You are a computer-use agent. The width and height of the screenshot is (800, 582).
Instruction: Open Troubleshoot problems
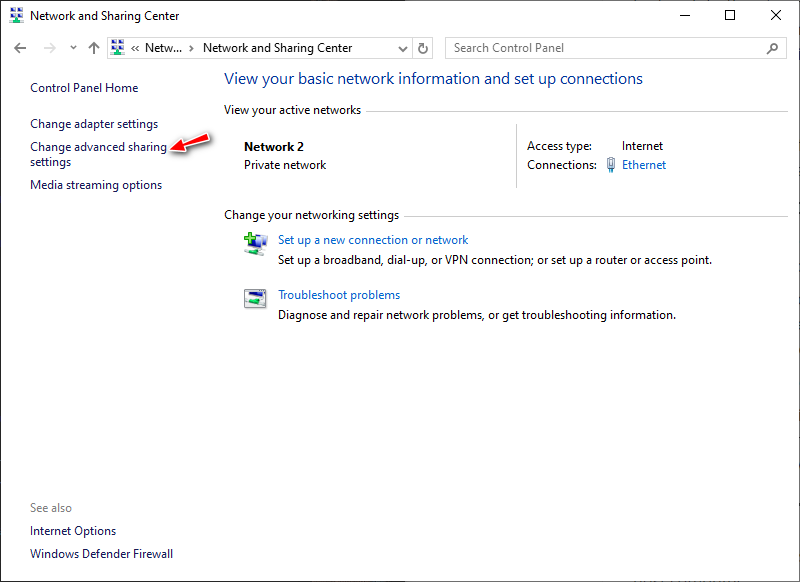pos(339,295)
